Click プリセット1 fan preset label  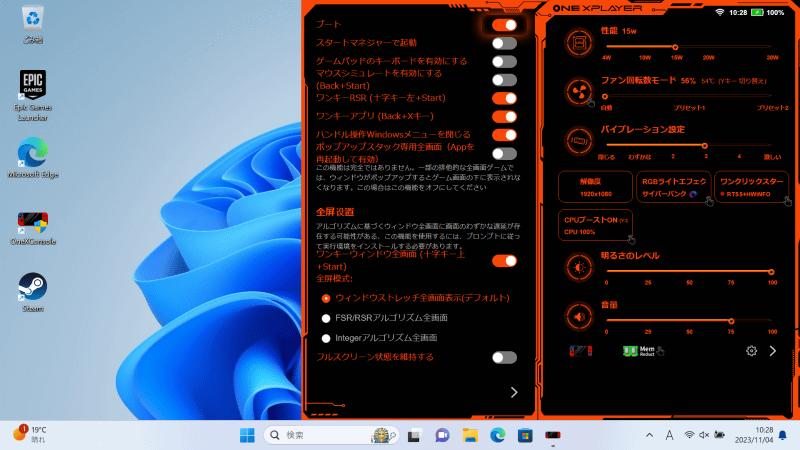[x=689, y=108]
